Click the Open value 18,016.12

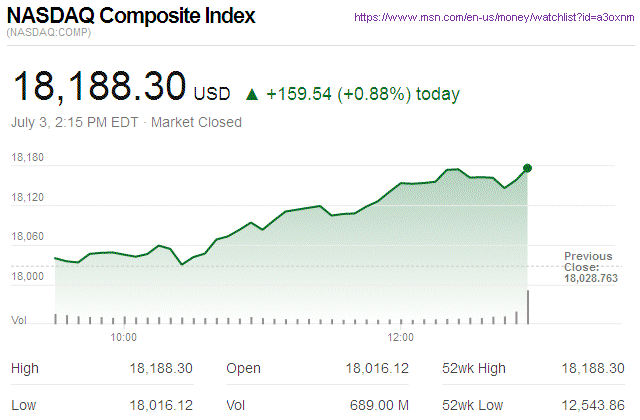[x=375, y=369]
